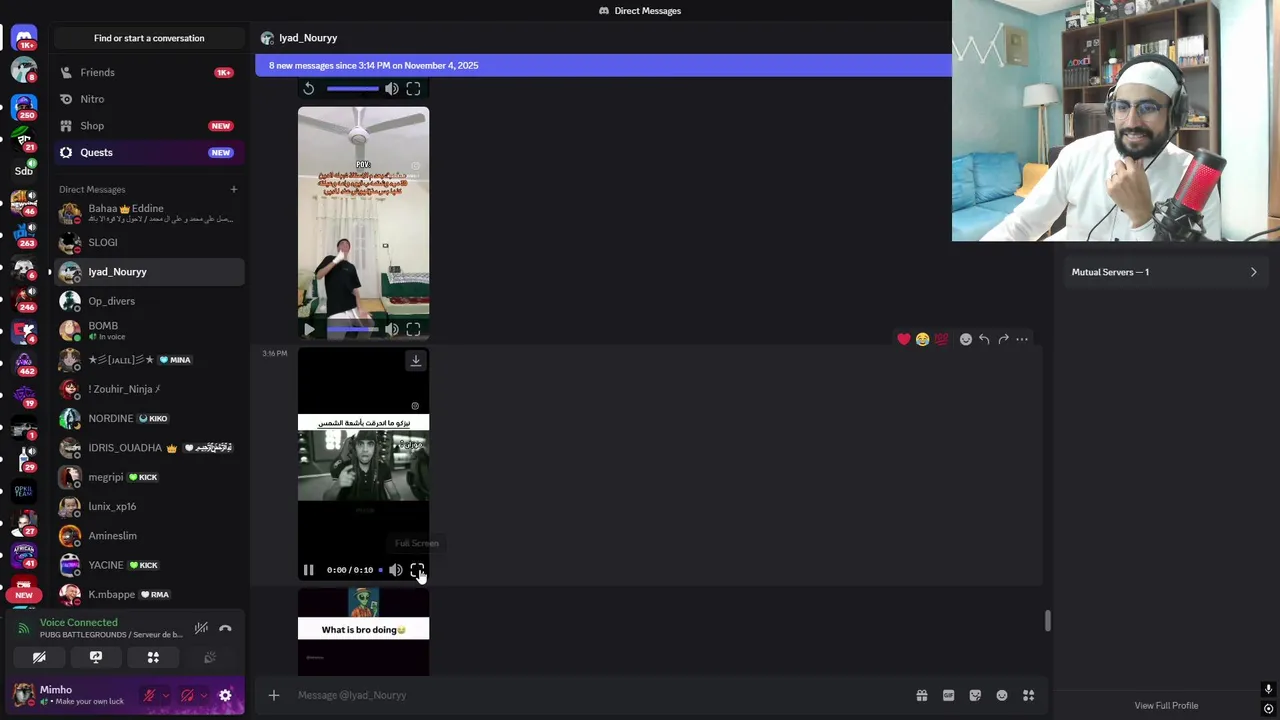Open Quests page

(x=149, y=152)
